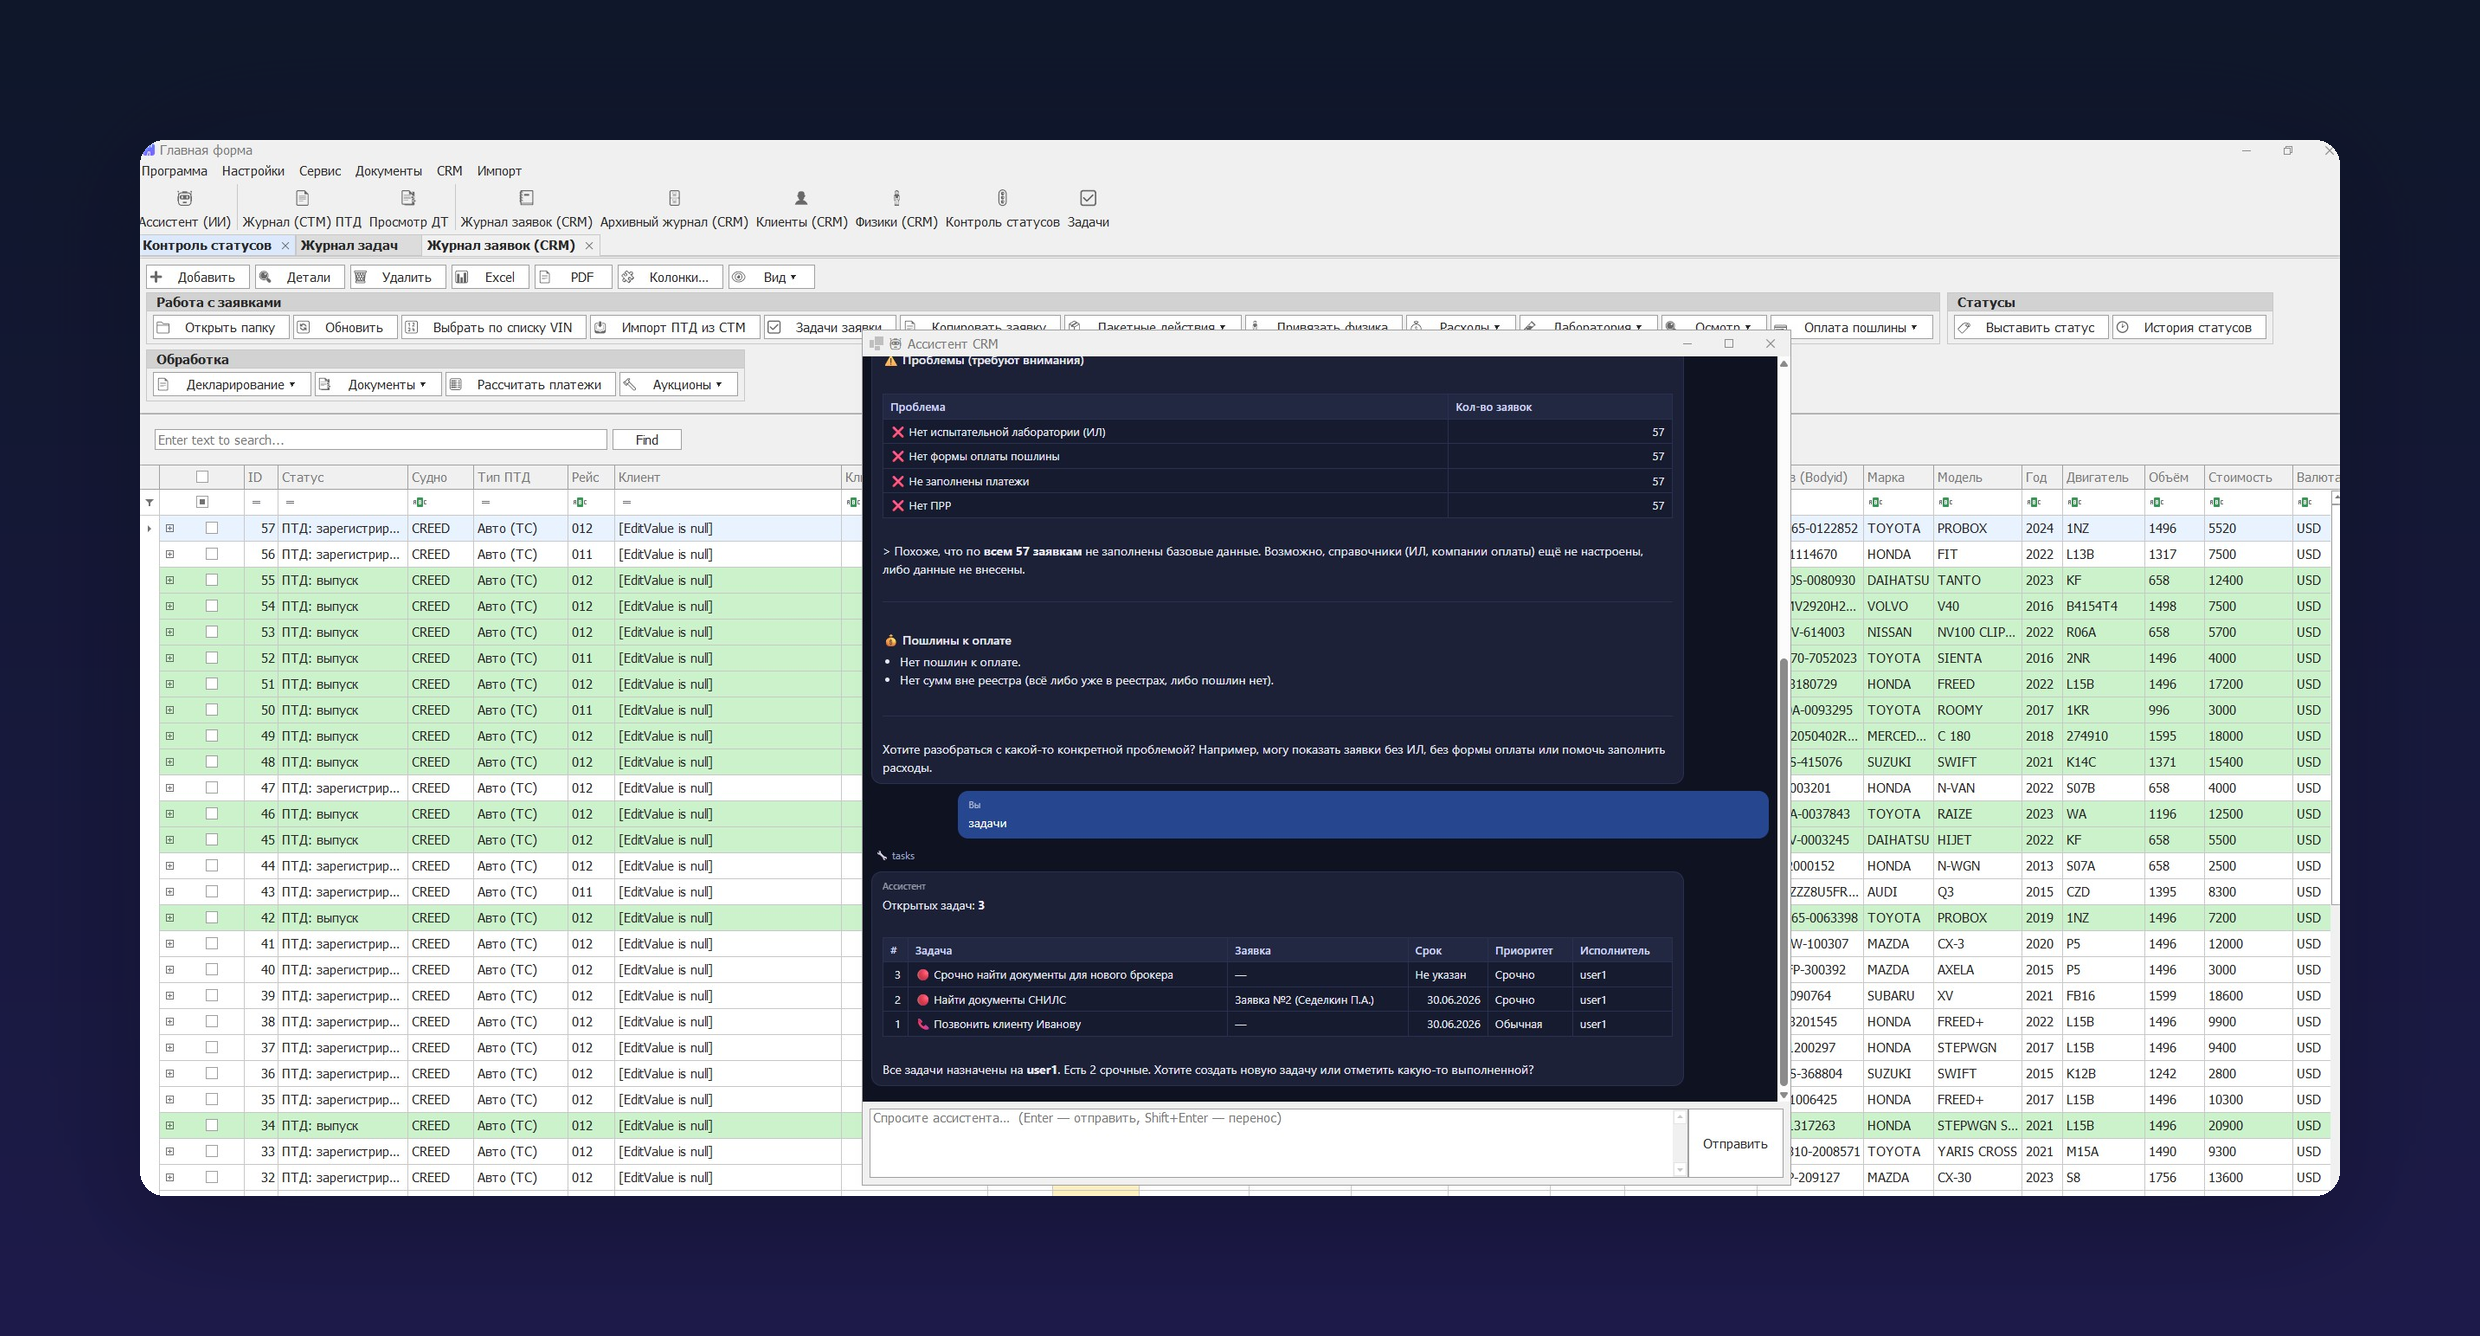This screenshot has height=1336, width=2480.
Task: Click the Задачи заявки button
Action: point(829,327)
